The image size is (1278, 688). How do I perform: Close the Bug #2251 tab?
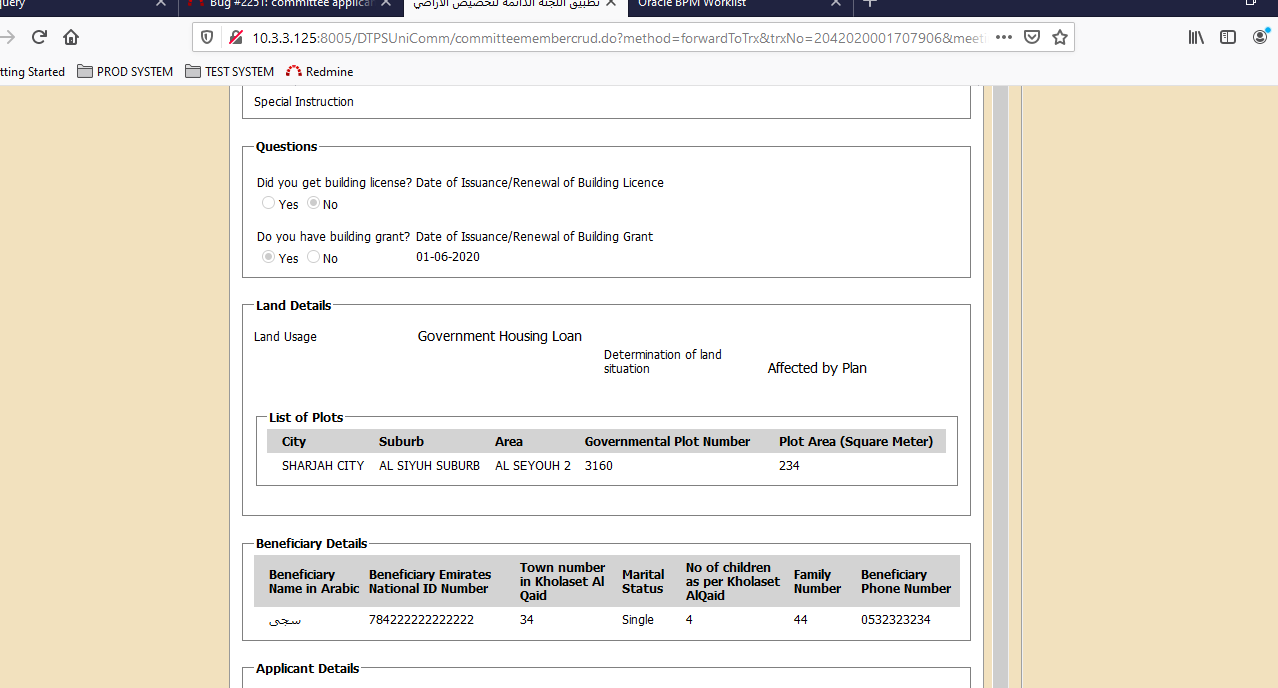[x=387, y=3]
